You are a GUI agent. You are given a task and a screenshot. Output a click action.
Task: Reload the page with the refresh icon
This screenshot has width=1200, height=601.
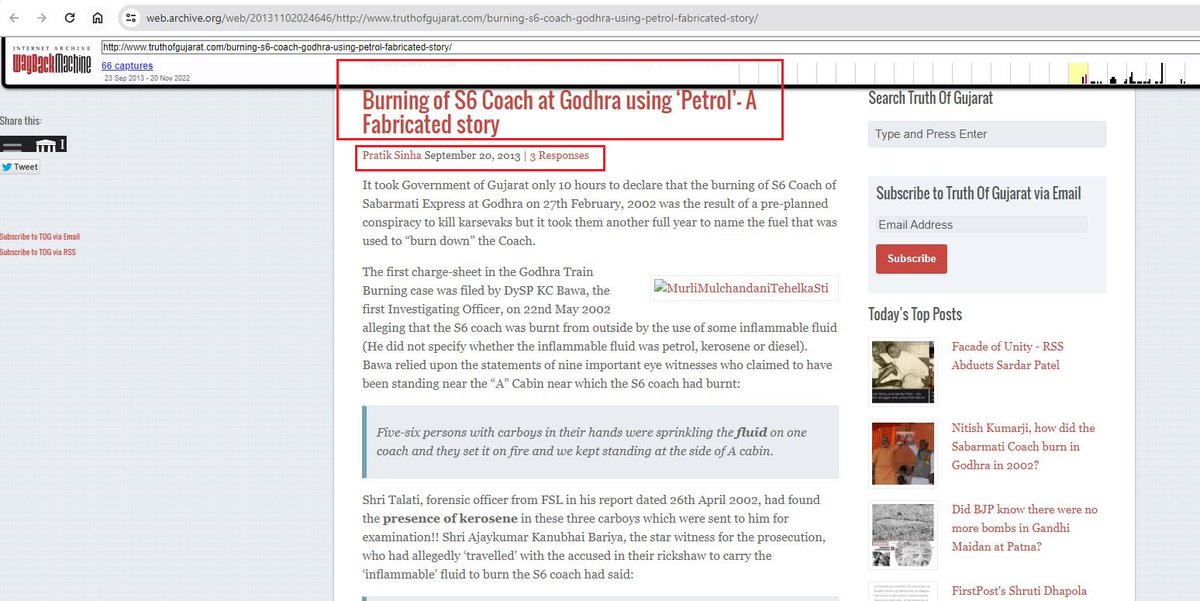click(x=69, y=18)
